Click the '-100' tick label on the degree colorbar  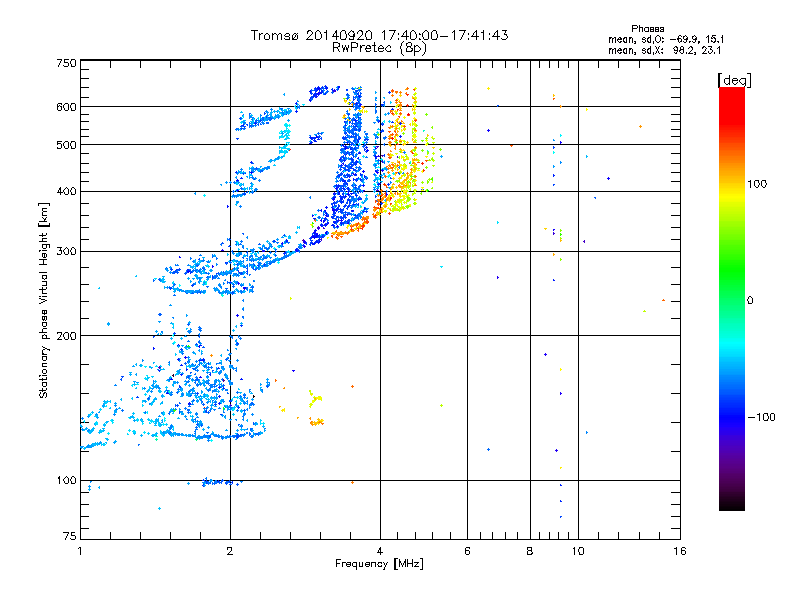[762, 417]
